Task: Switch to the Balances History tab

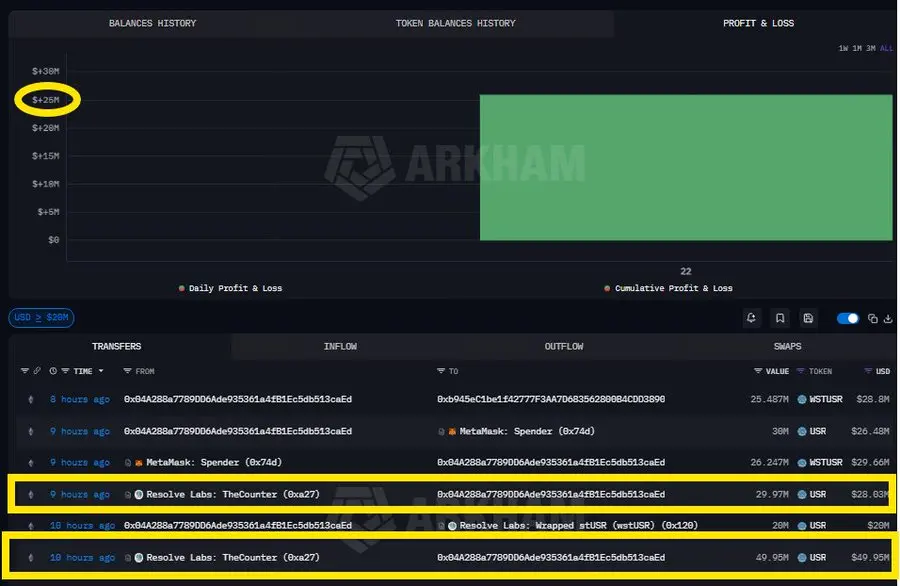Action: pyautogui.click(x=153, y=24)
